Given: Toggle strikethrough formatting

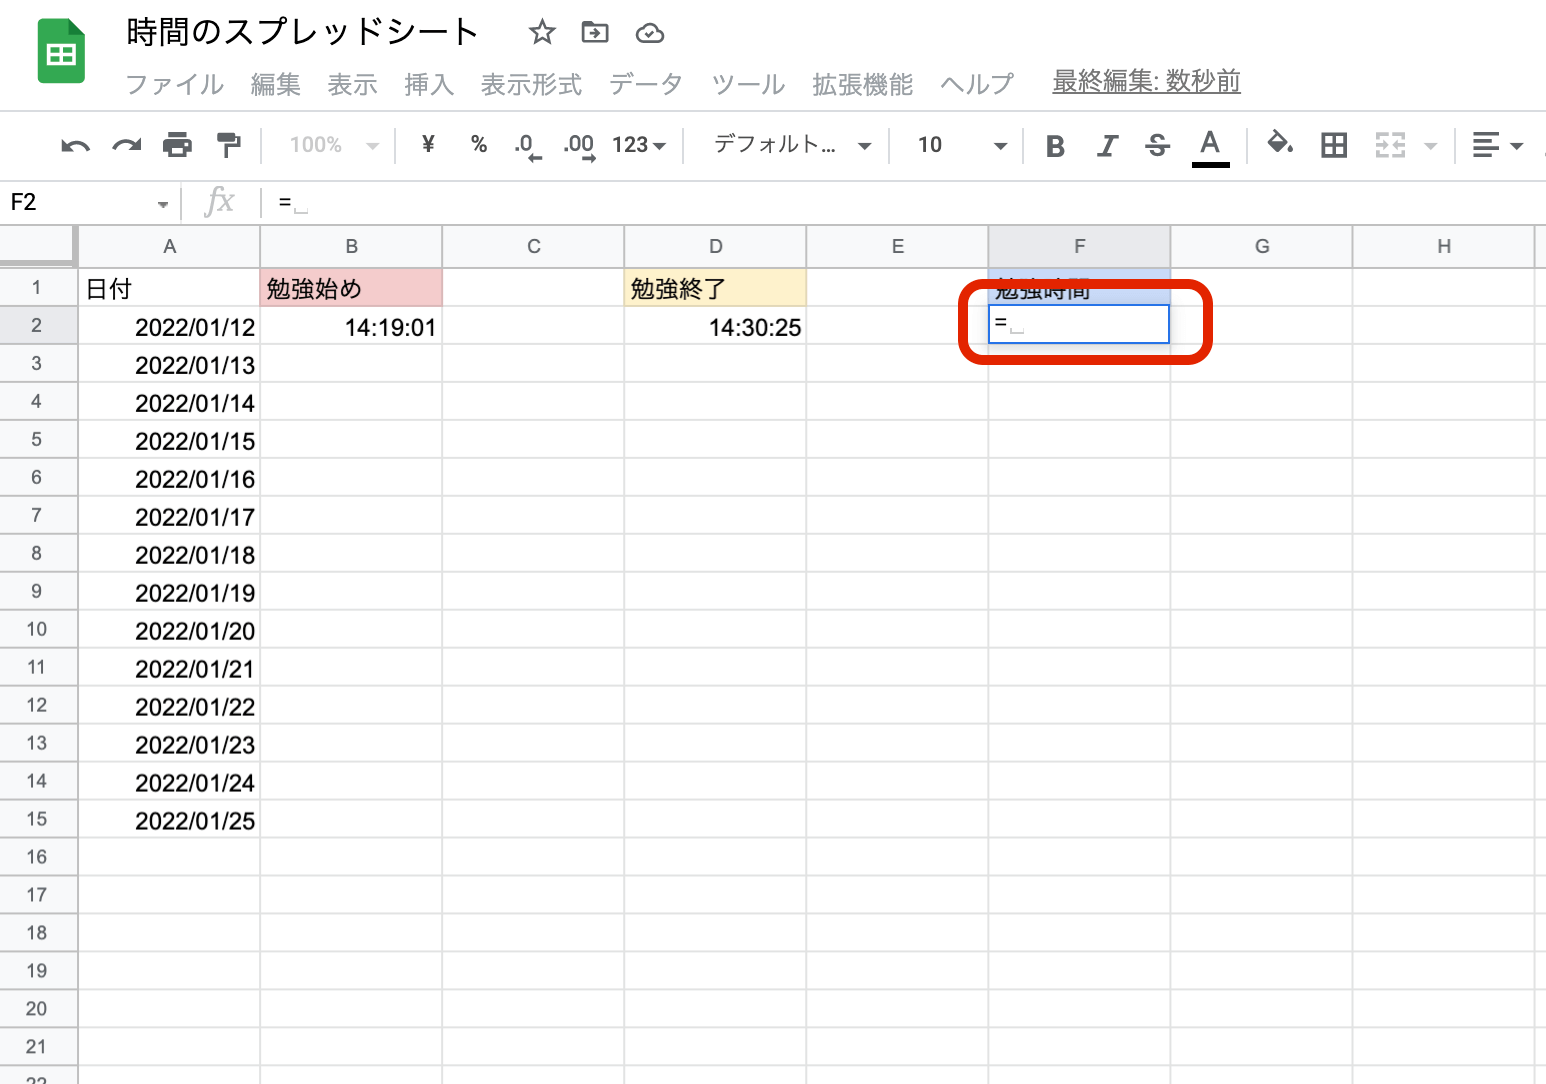Looking at the screenshot, I should click(1157, 146).
